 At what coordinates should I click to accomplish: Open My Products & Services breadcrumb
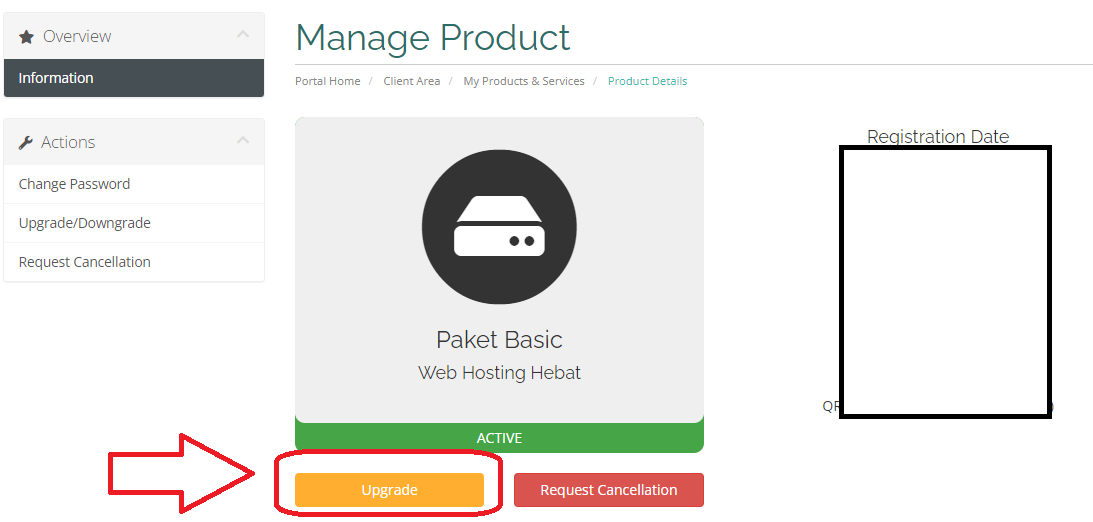pyautogui.click(x=523, y=81)
